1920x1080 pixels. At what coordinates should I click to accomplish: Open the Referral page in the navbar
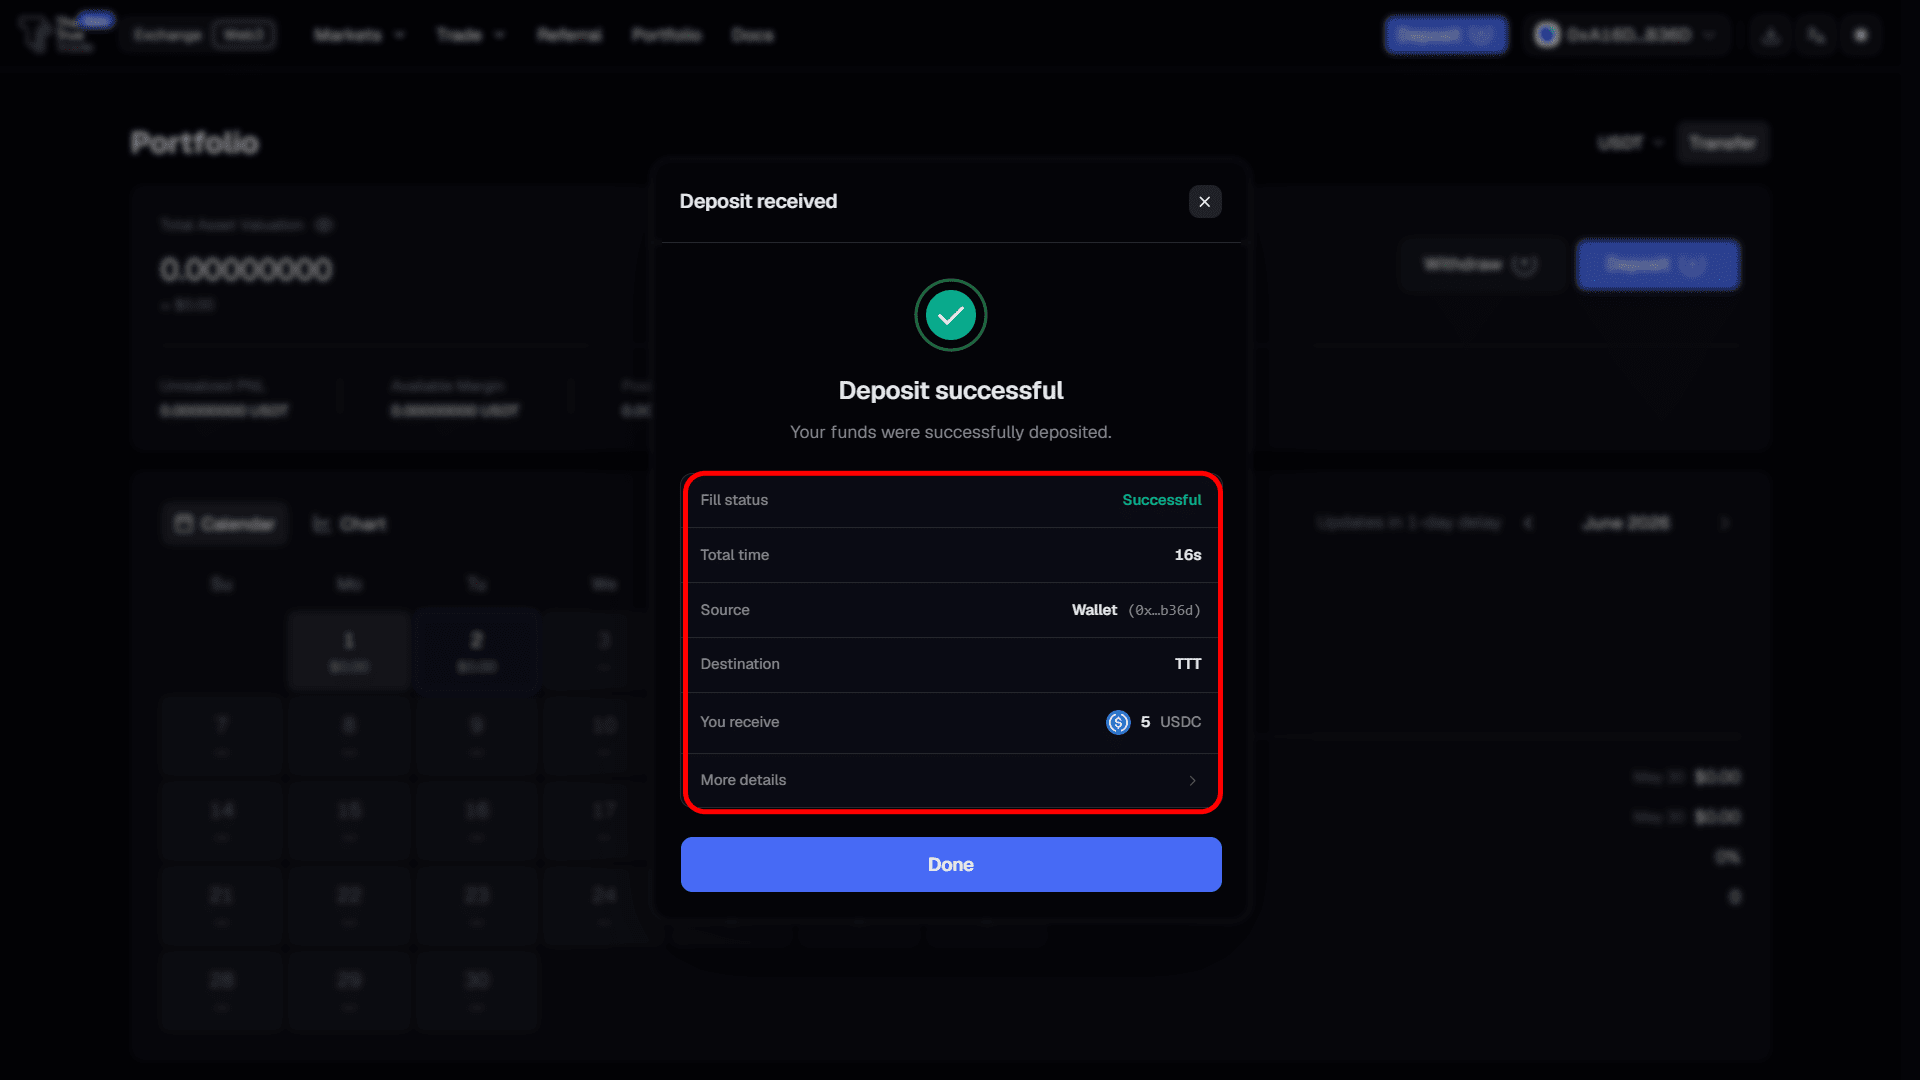[x=569, y=35]
